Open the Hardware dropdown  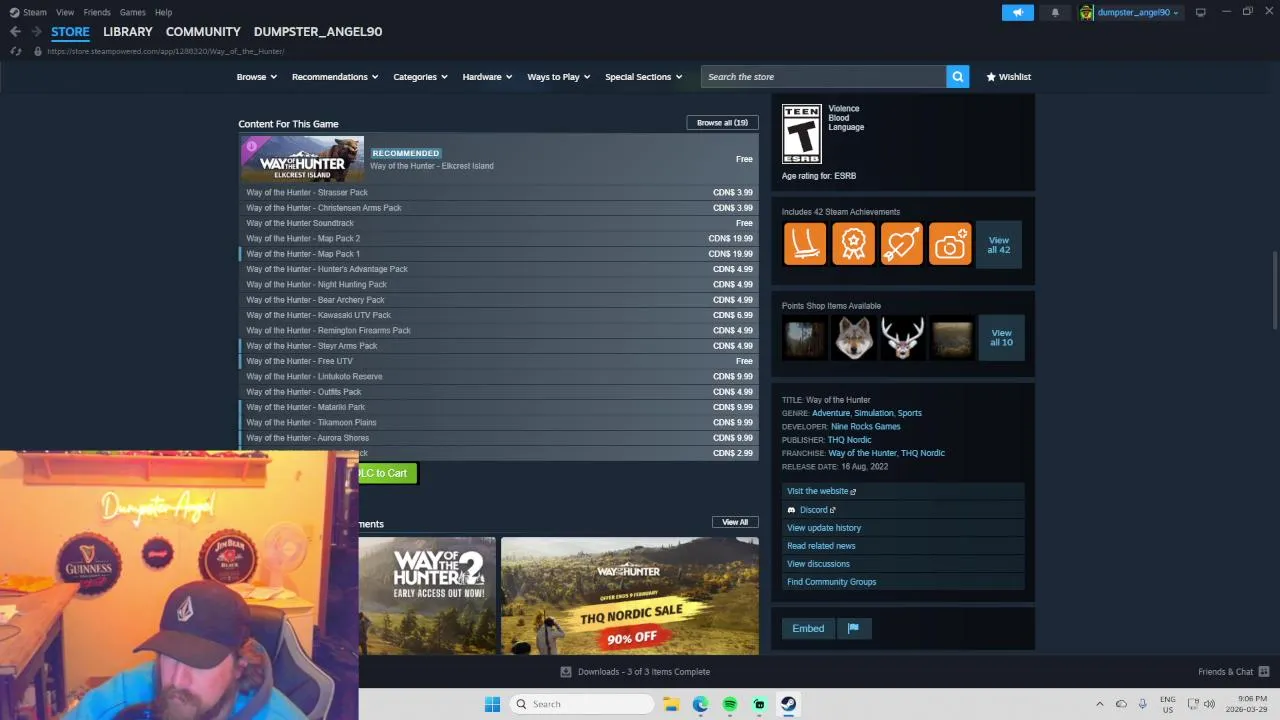click(x=487, y=76)
